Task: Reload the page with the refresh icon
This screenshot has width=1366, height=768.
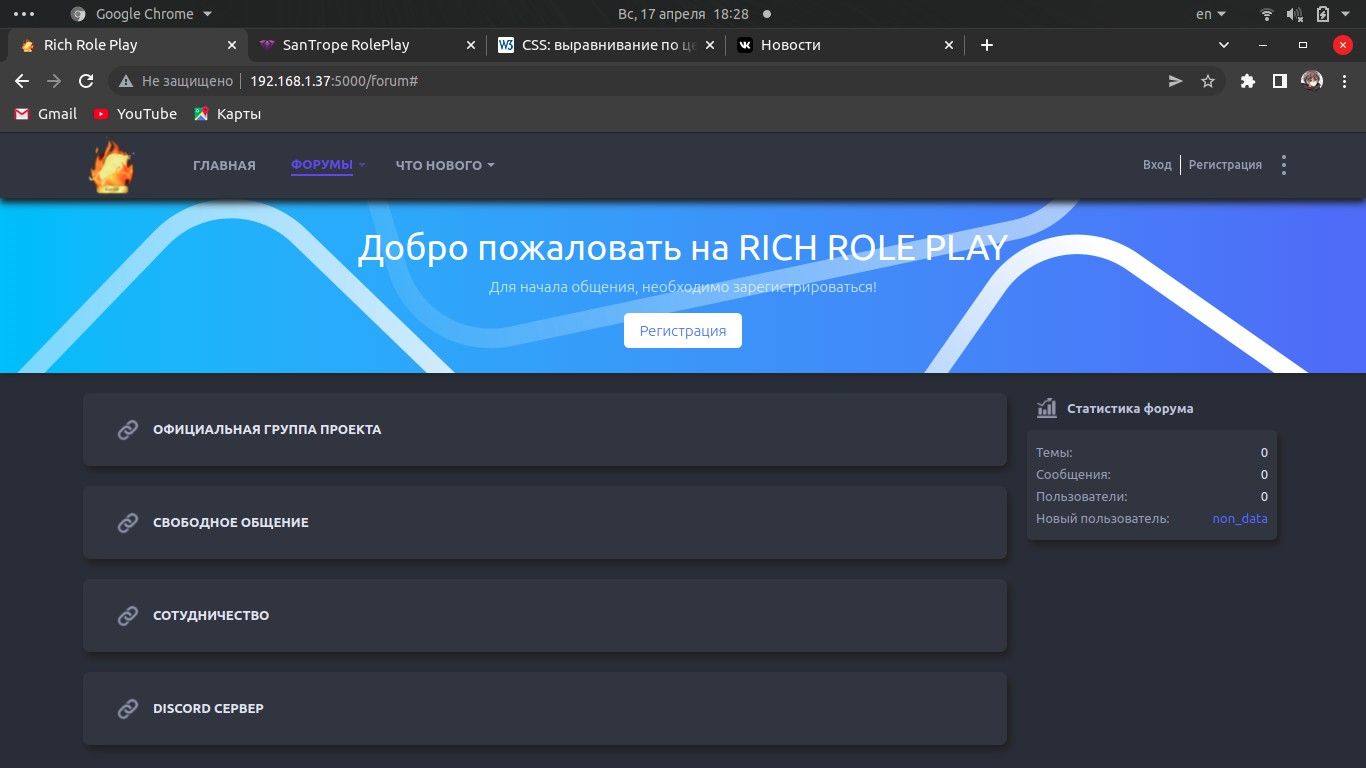Action: pos(86,81)
